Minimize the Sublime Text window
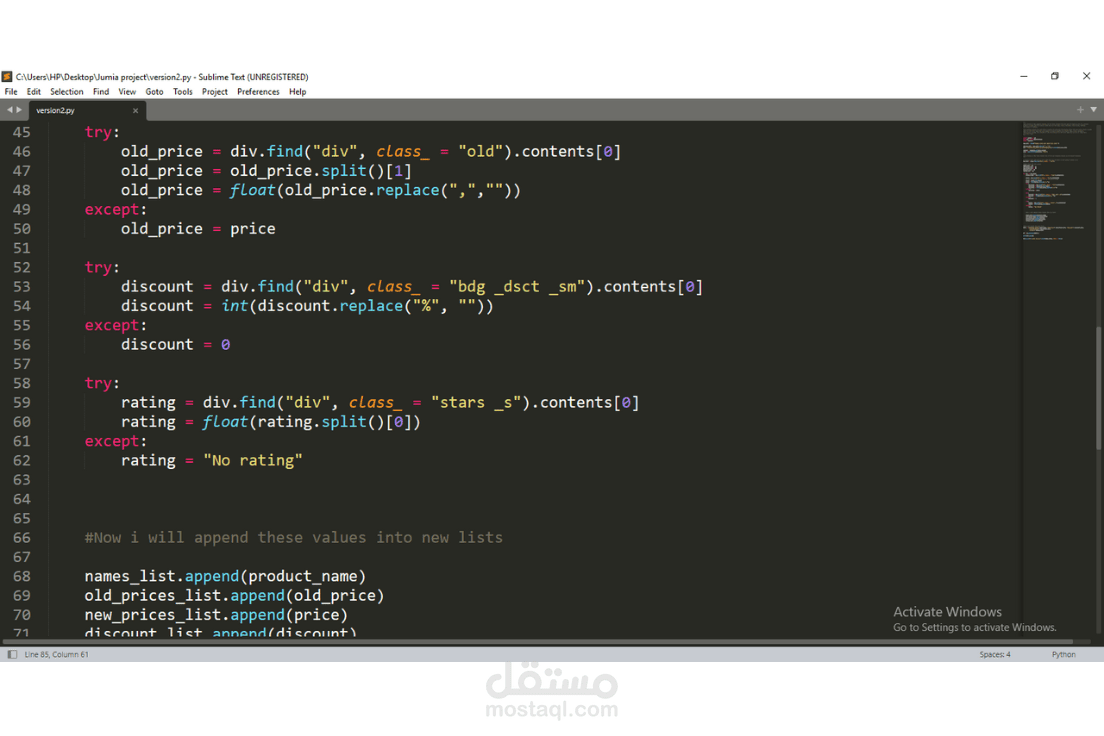The image size is (1104, 736). 1024,76
